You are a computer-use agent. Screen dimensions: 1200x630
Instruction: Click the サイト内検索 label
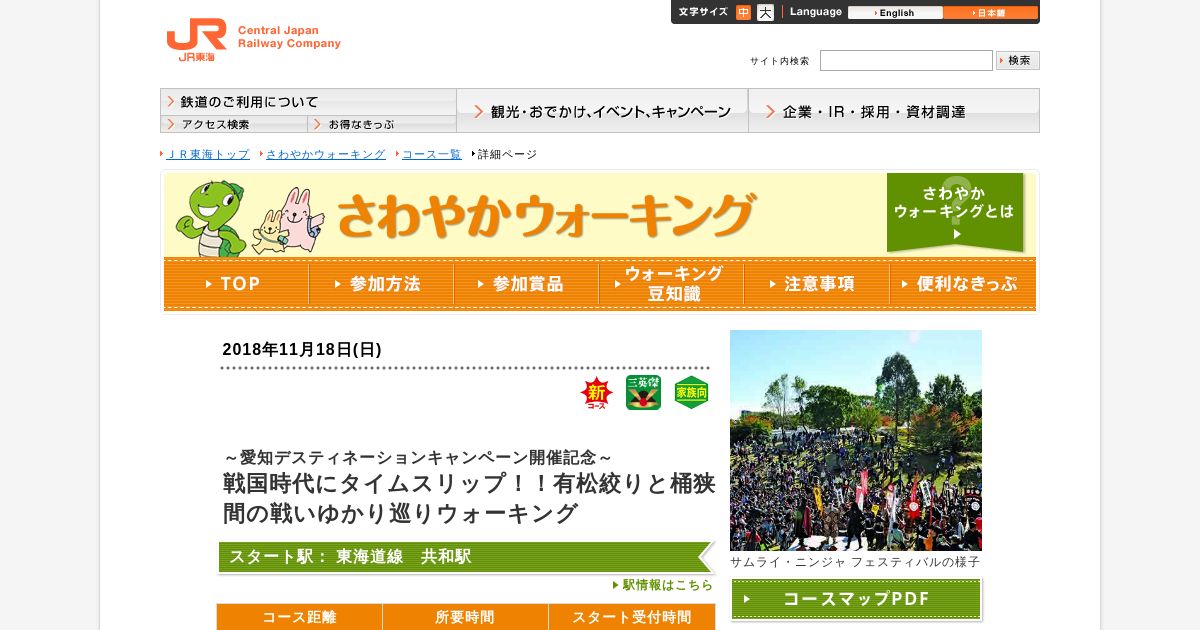tap(780, 61)
